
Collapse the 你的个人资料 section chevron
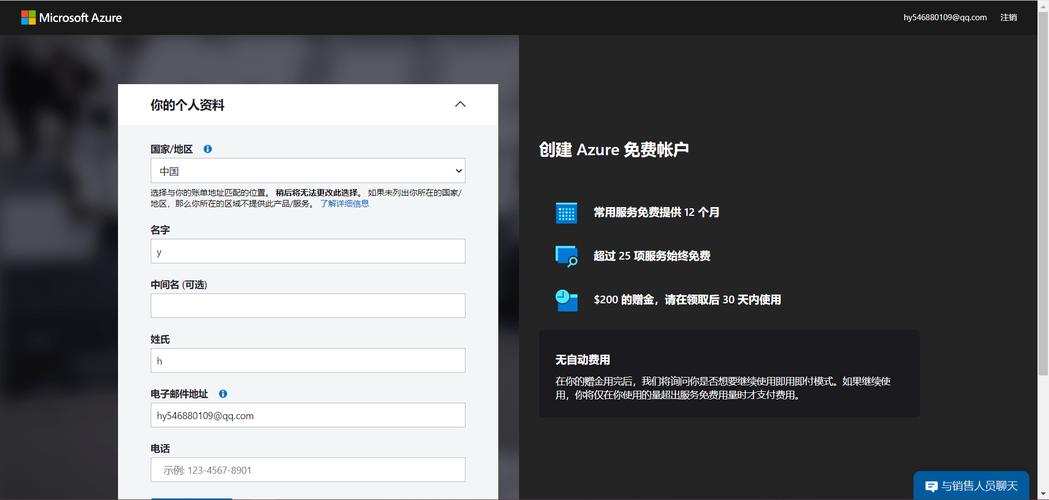[x=460, y=104]
